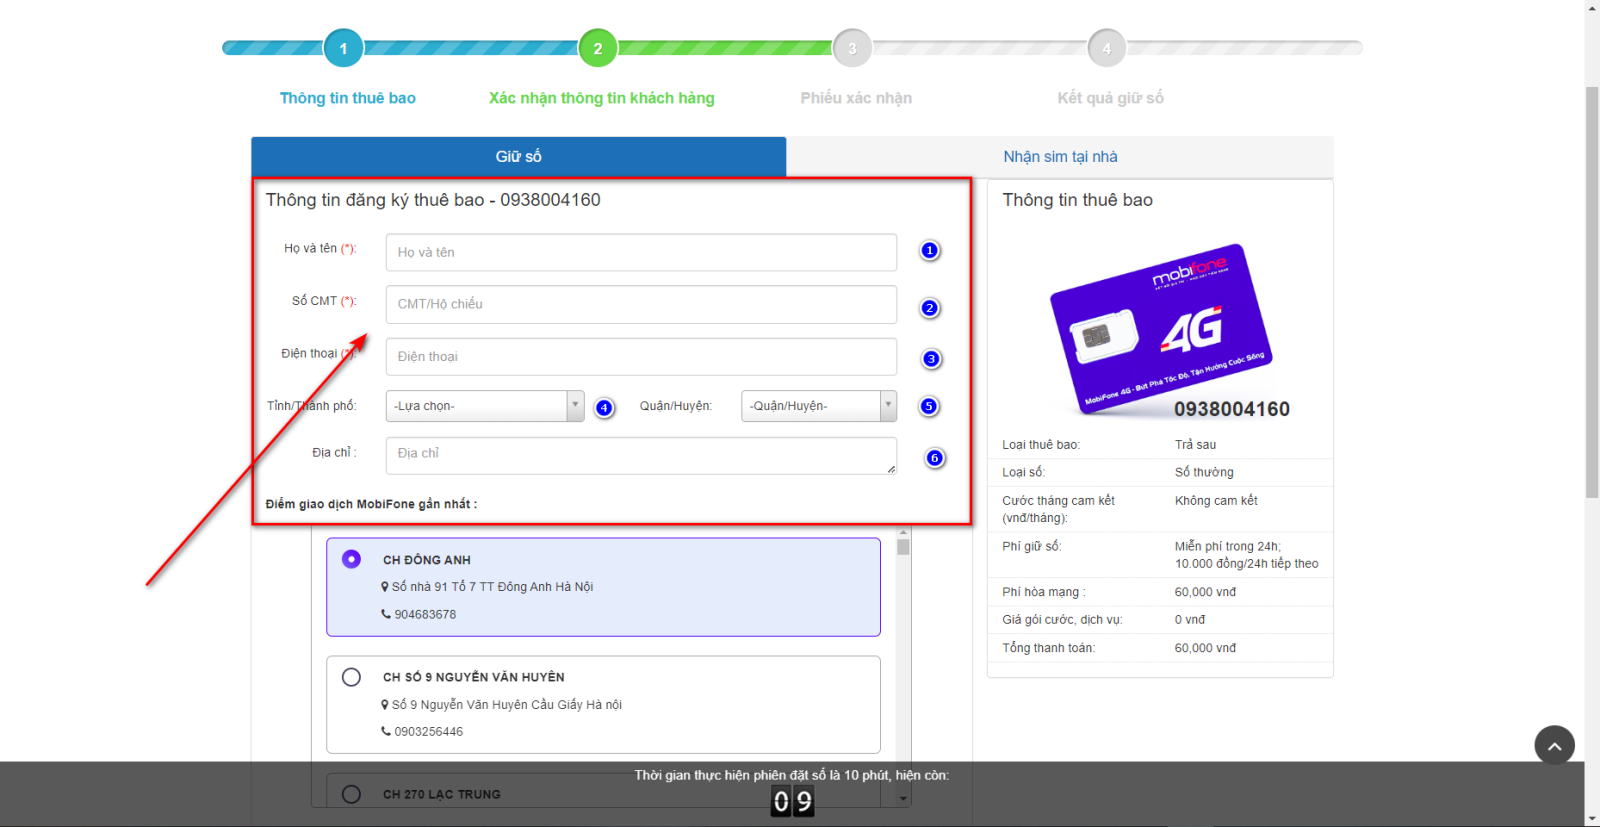Click the phone number 0903256446

click(x=429, y=731)
